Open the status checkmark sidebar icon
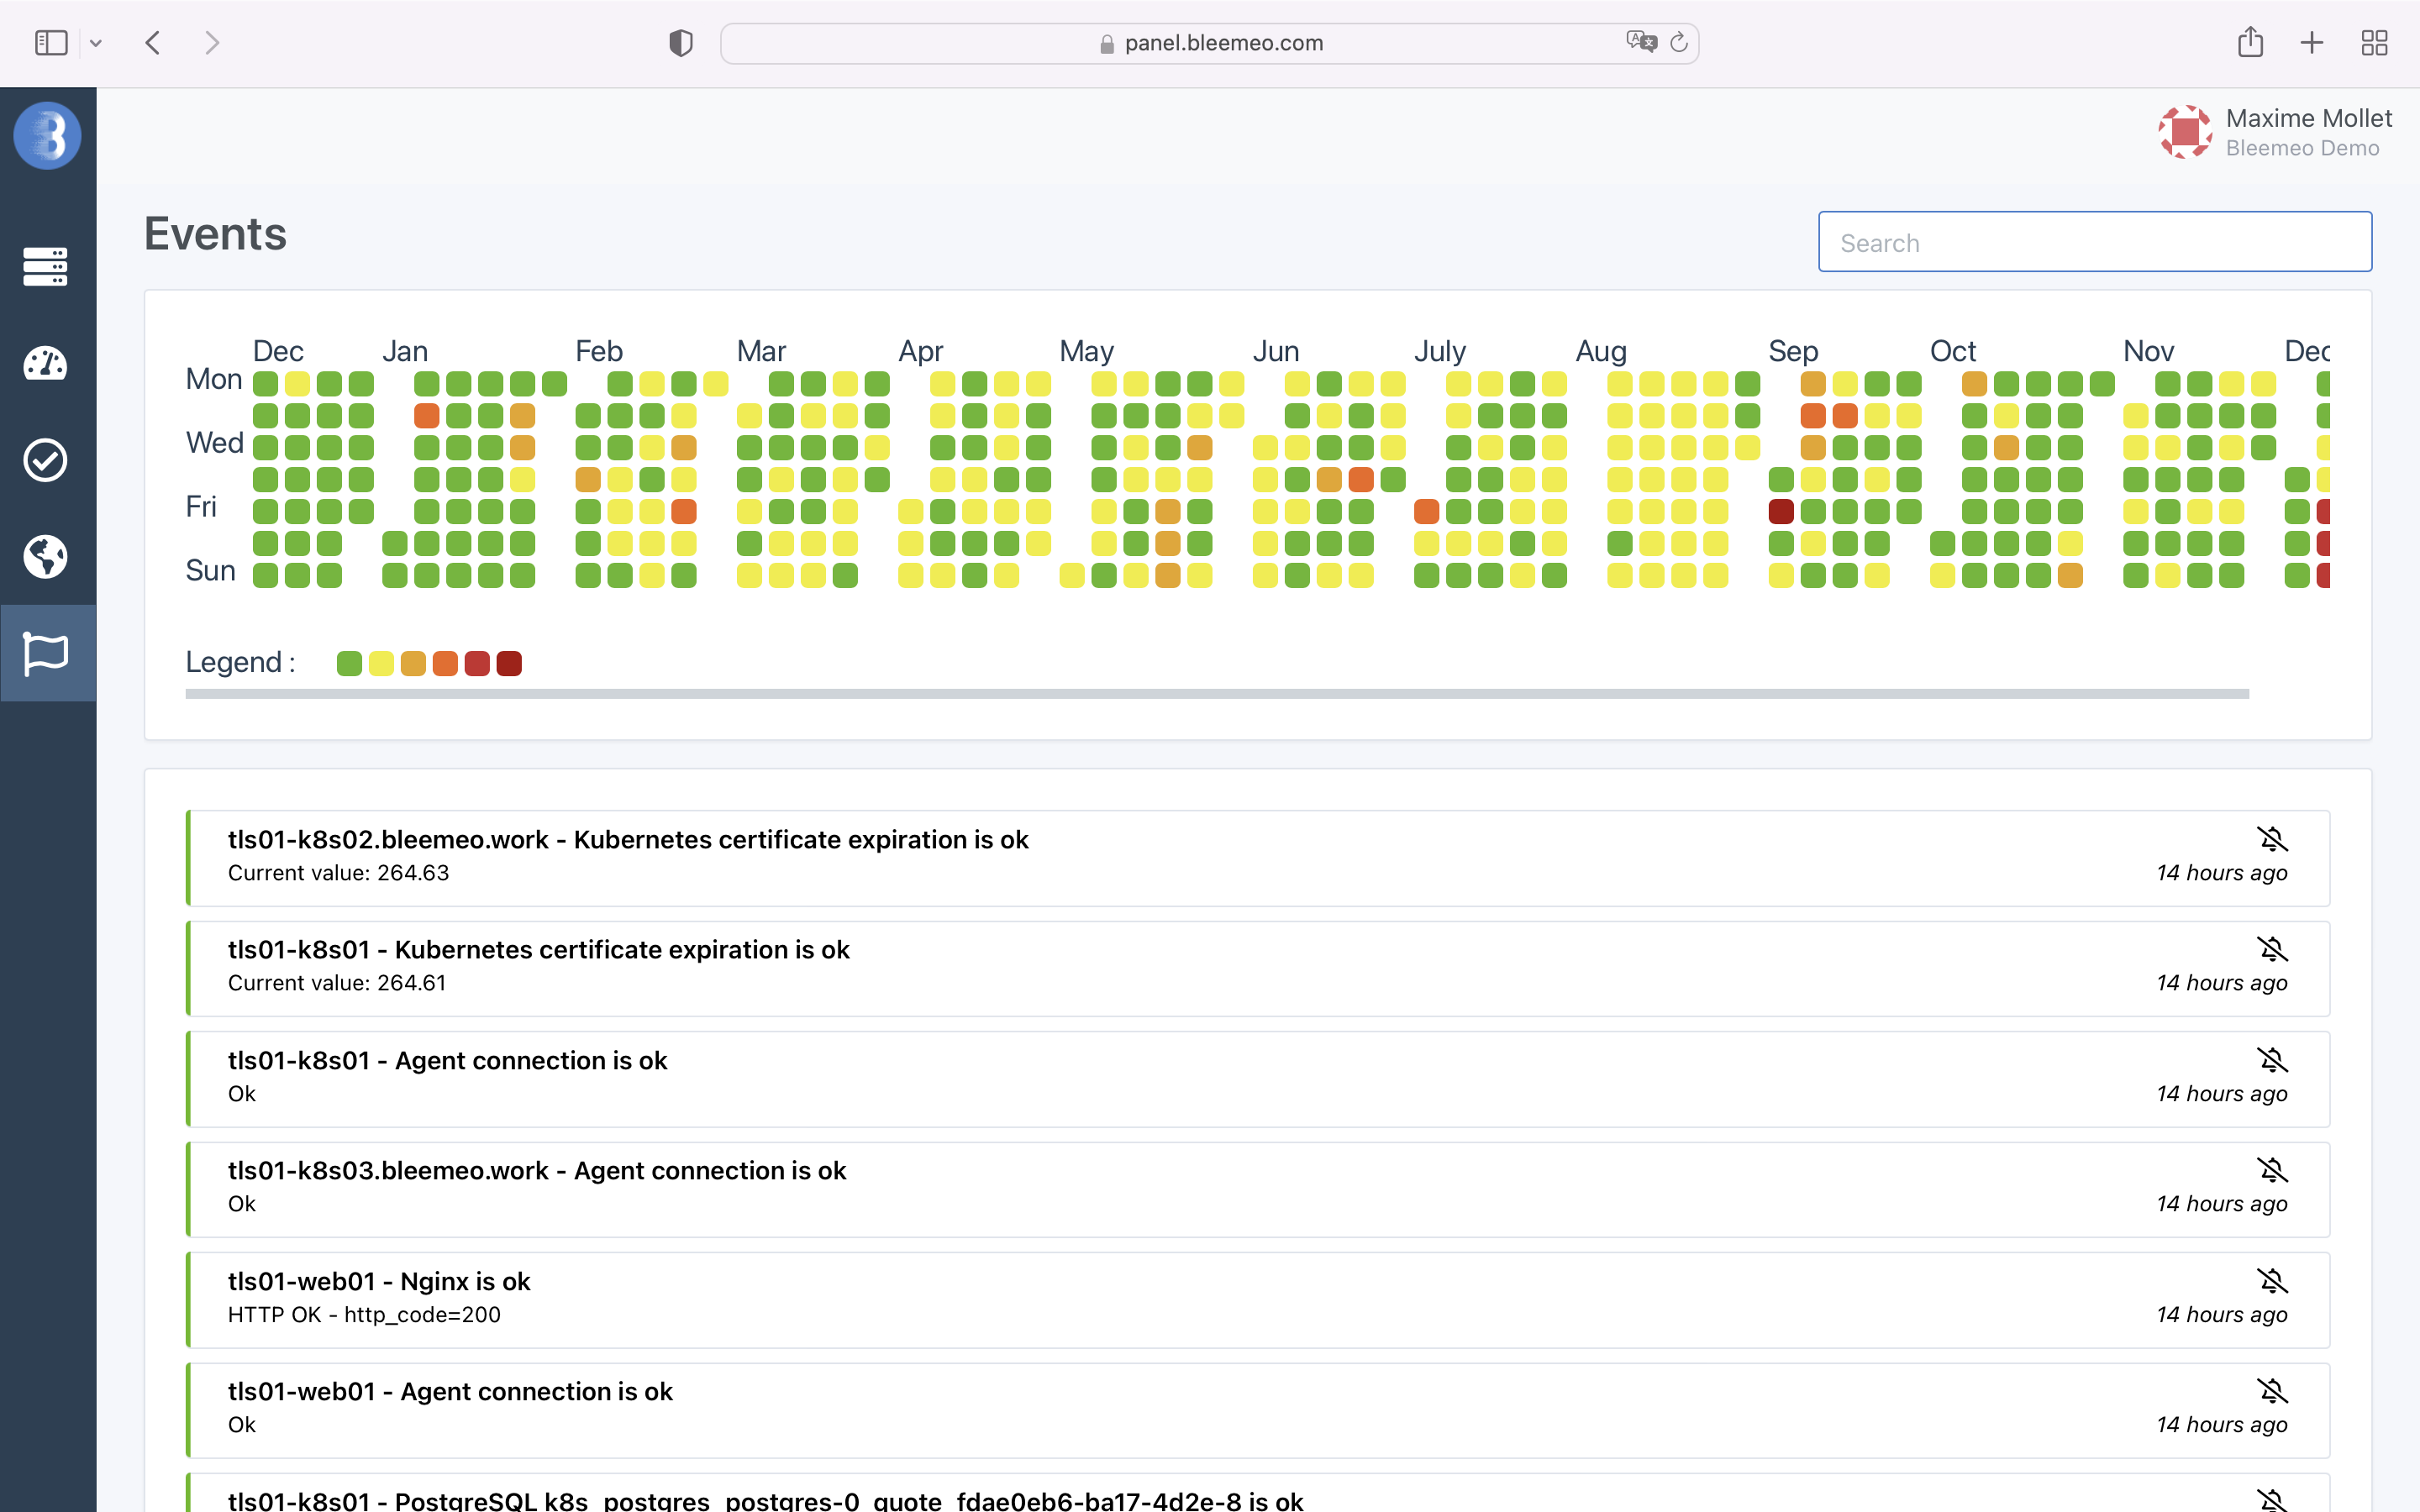The height and width of the screenshot is (1512, 2420). point(46,460)
